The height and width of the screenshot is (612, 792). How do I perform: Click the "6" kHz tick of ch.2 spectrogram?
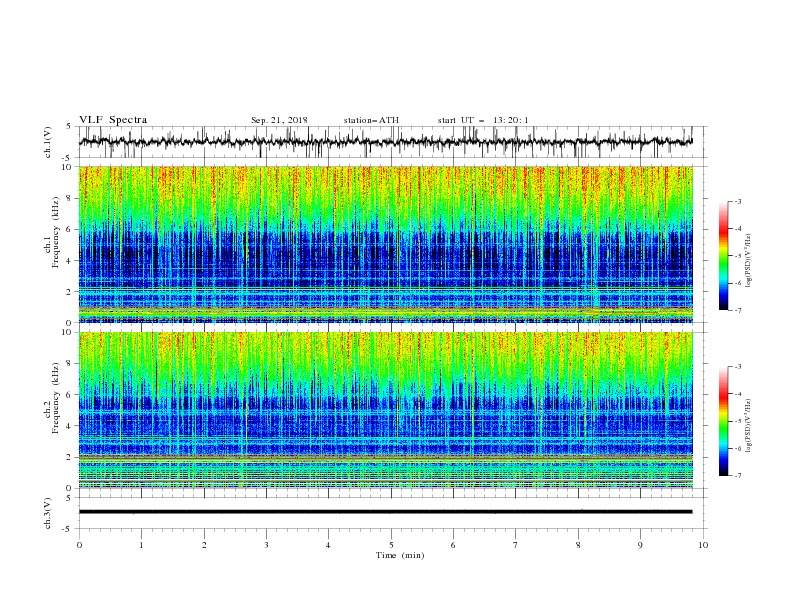69,395
